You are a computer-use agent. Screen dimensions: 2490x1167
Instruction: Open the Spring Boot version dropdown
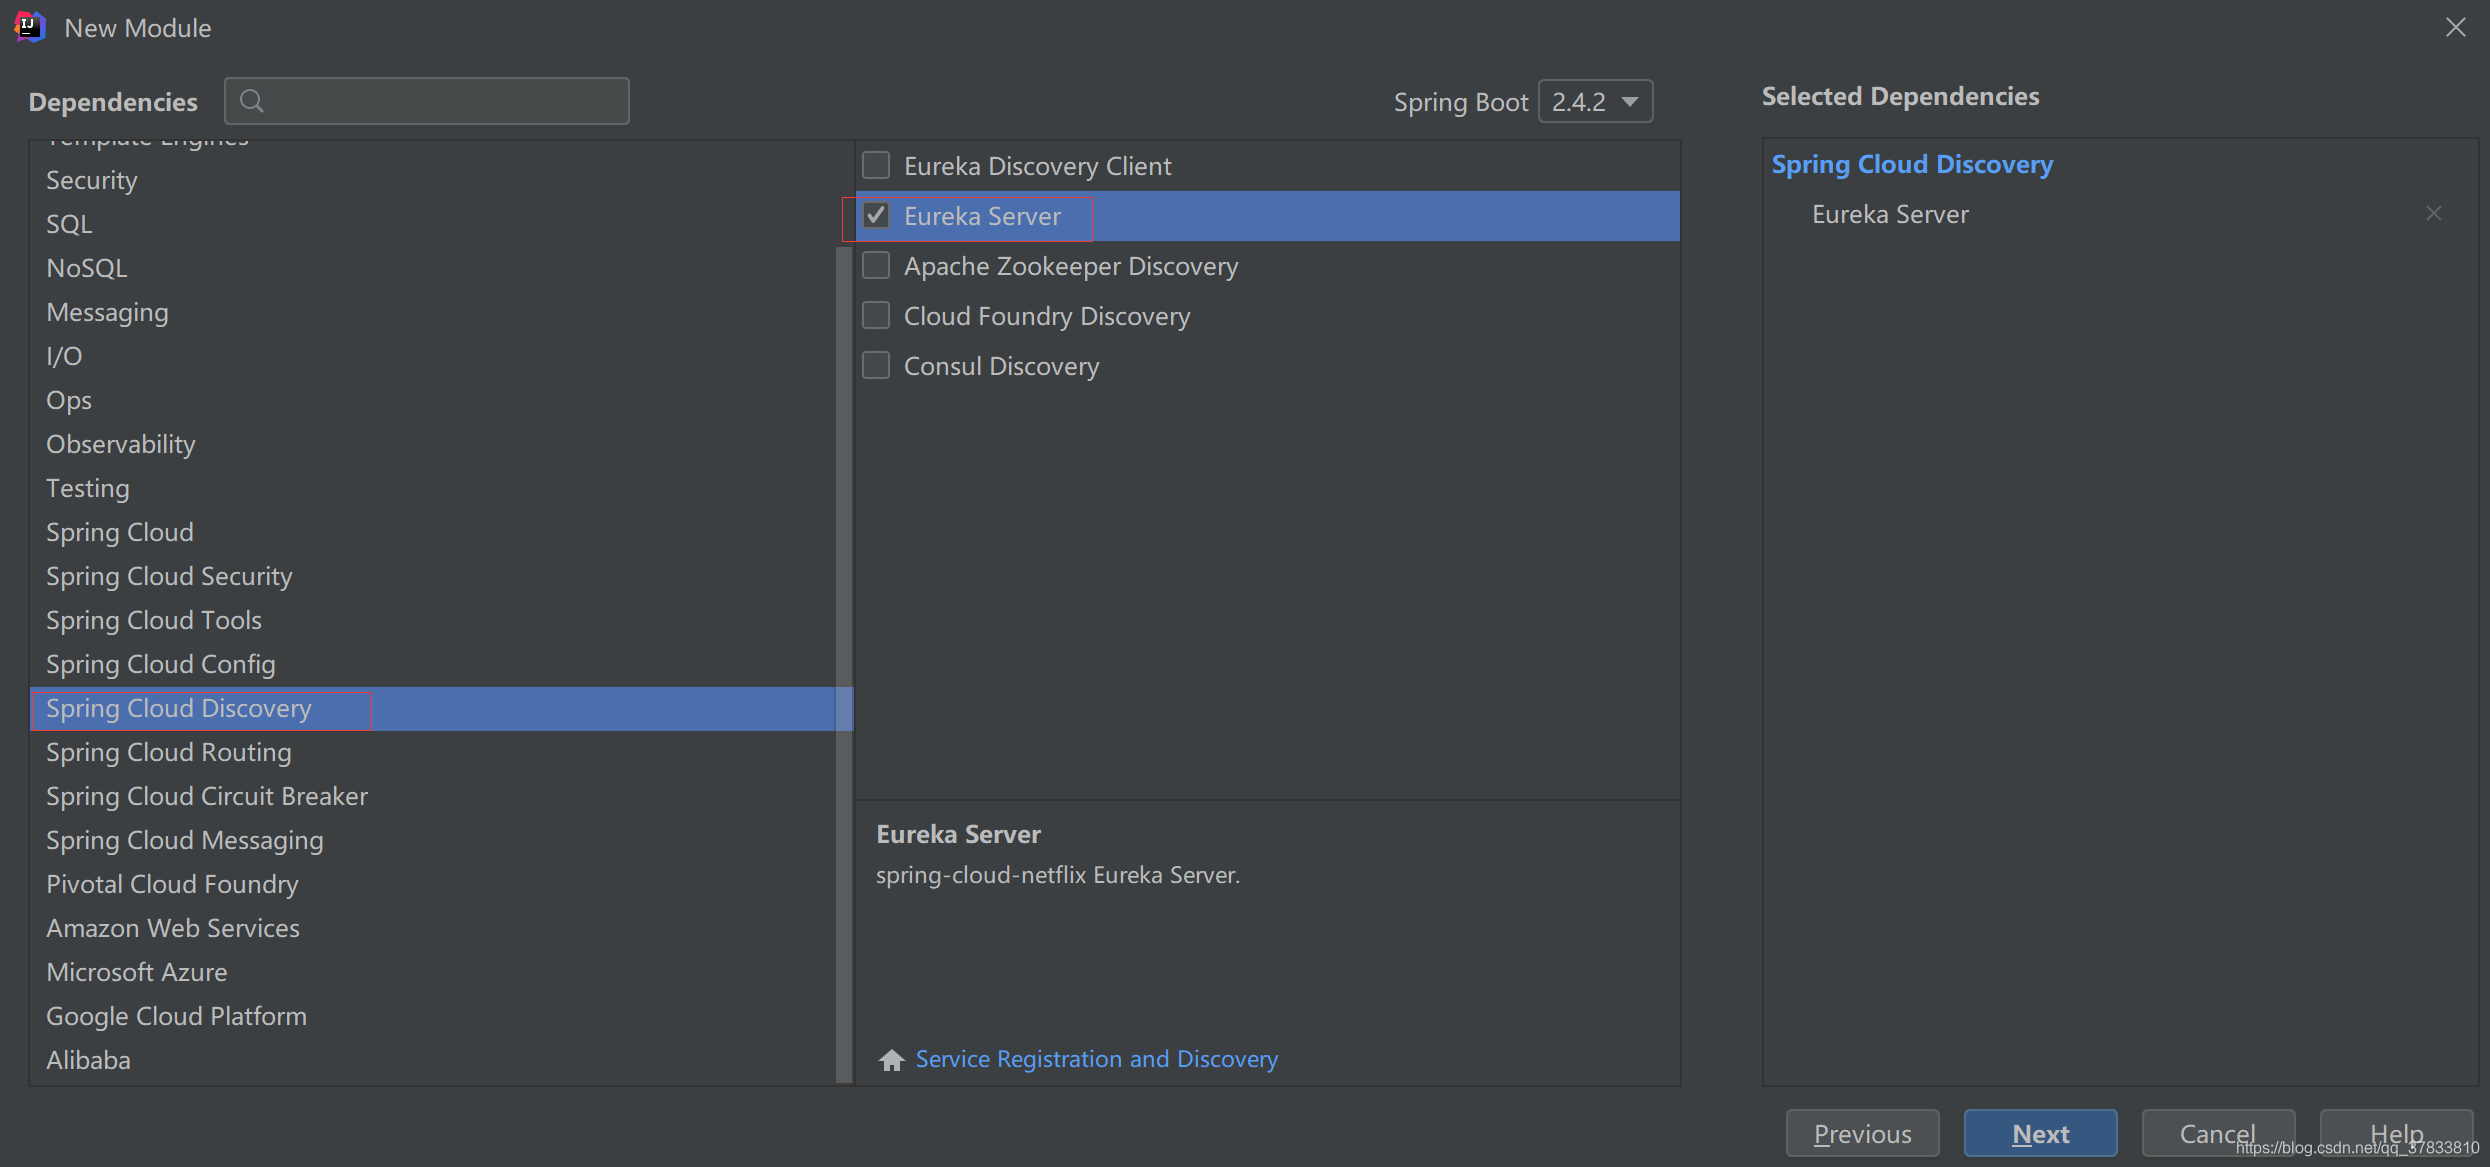pyautogui.click(x=1595, y=102)
